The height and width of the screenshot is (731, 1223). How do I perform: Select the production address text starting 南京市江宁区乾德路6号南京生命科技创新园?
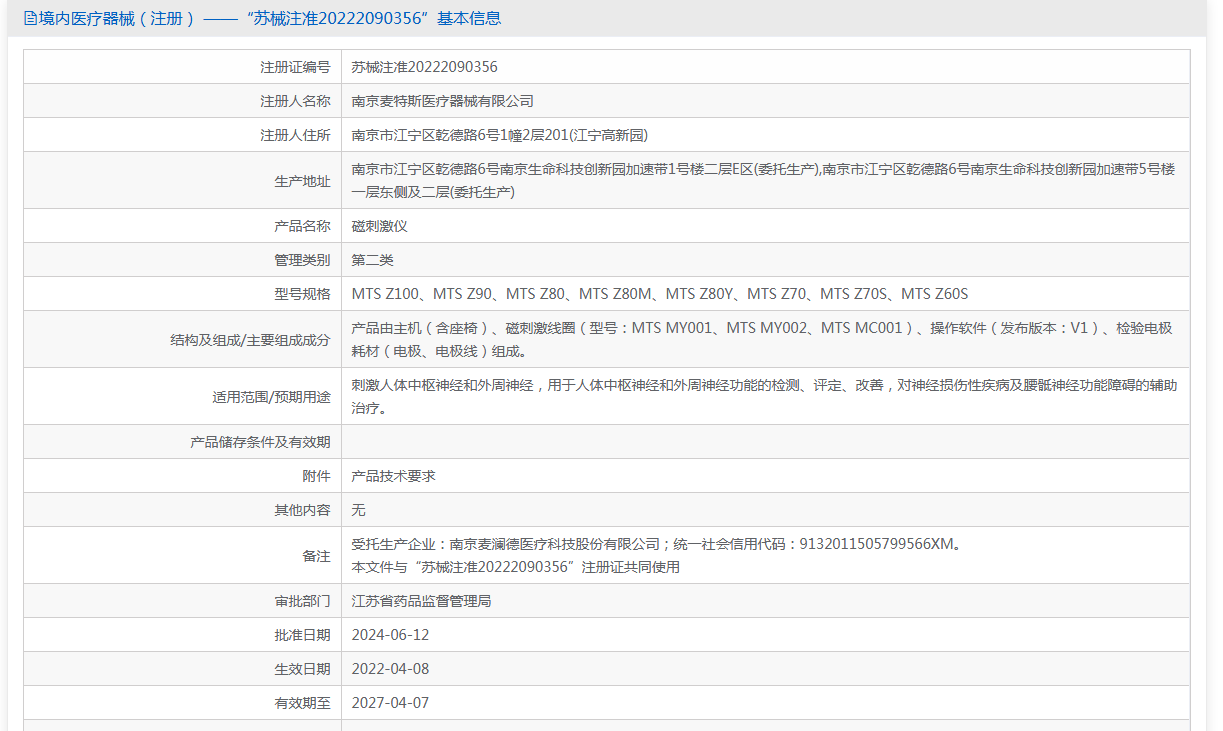pos(763,180)
